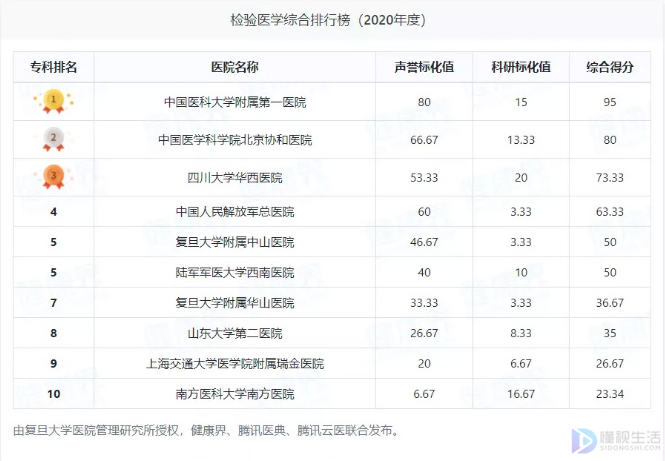Screen dimensions: 665x461
Task: Click total score 50 in 中山医院 row
Action: [610, 242]
